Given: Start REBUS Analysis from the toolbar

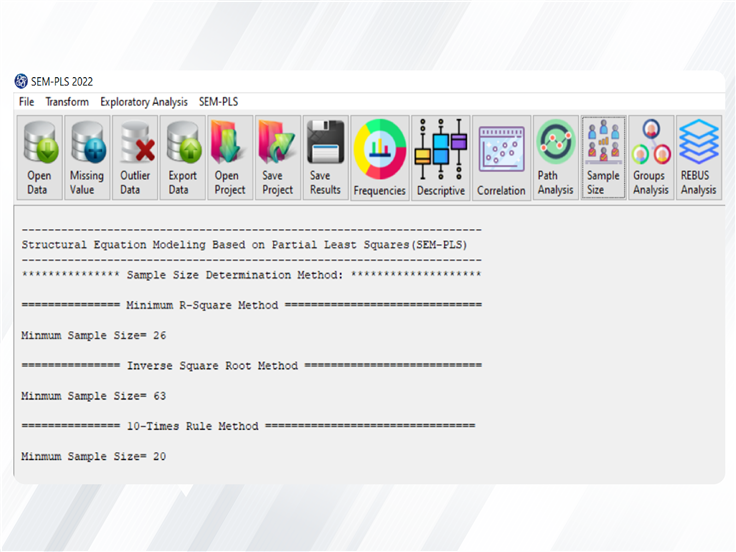Looking at the screenshot, I should pyautogui.click(x=699, y=158).
